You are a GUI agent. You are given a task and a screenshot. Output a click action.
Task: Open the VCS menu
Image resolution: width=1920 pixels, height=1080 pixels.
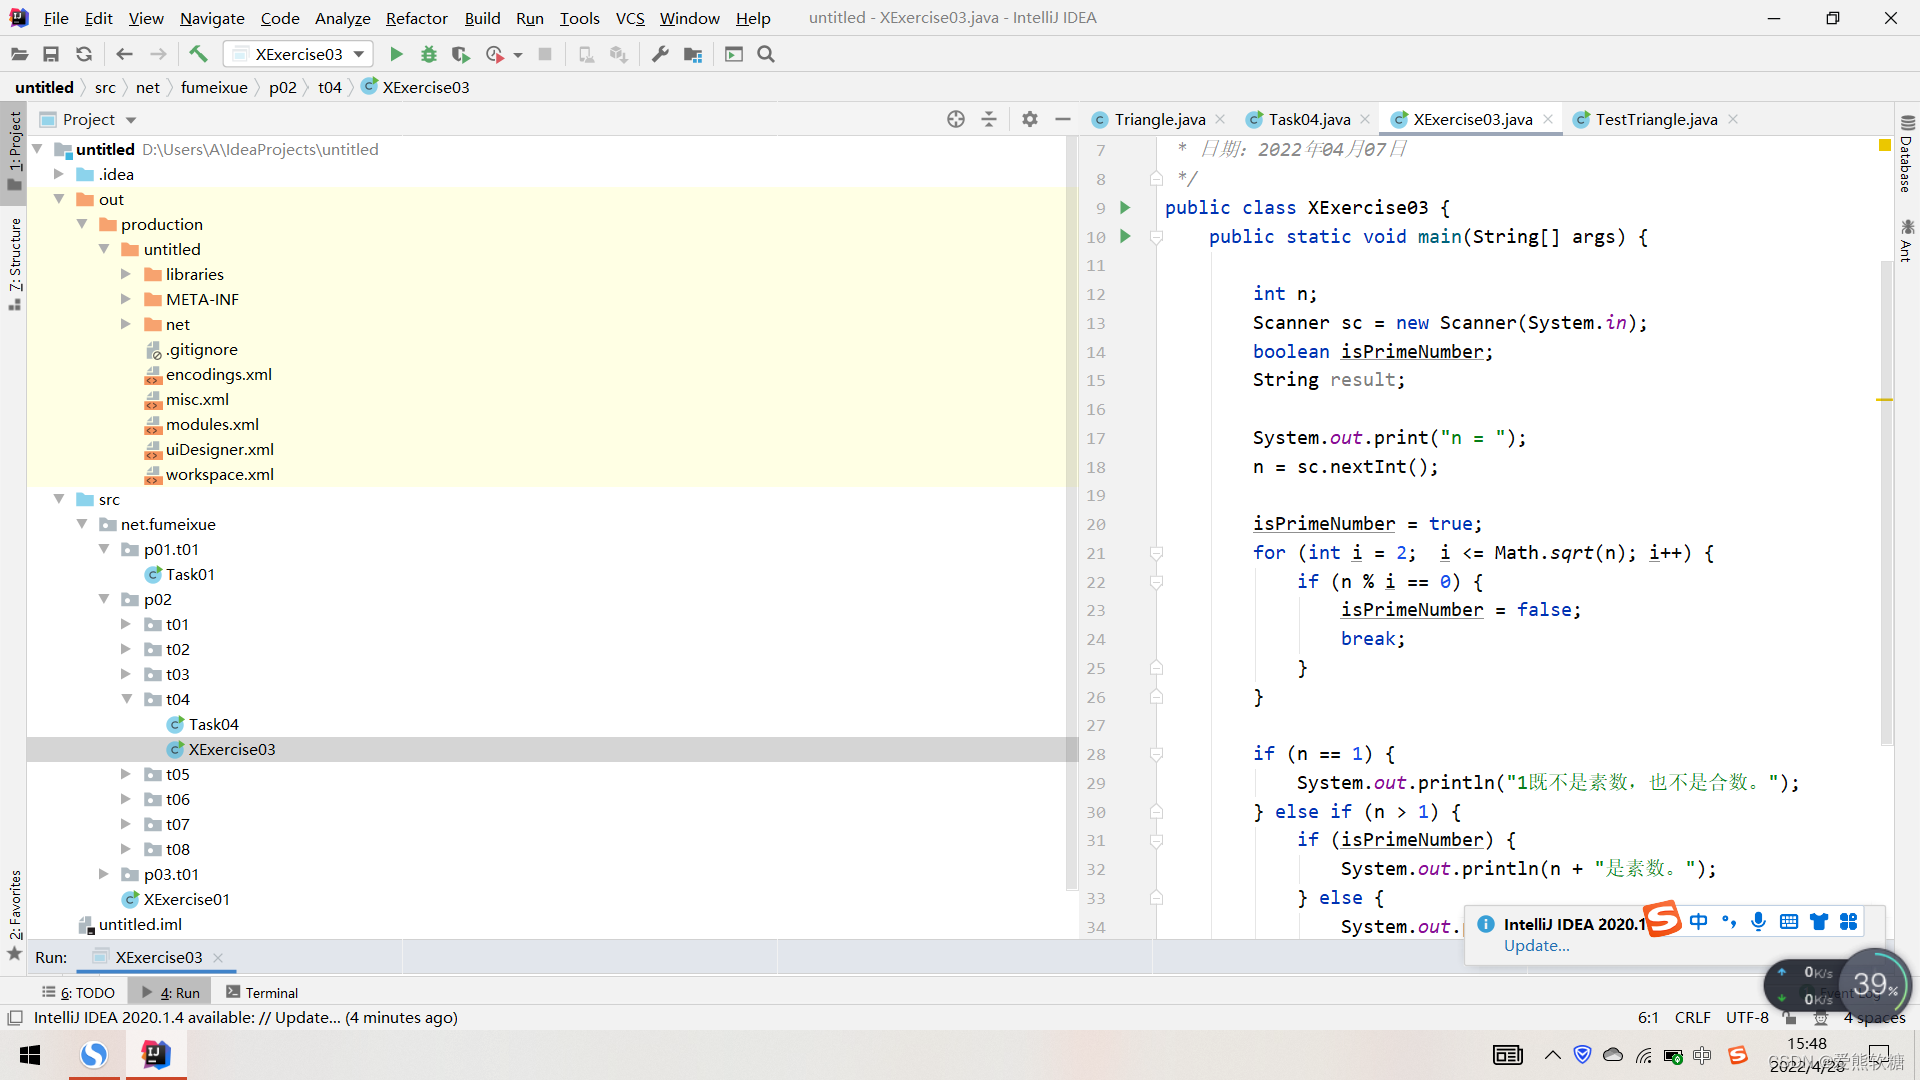click(630, 18)
